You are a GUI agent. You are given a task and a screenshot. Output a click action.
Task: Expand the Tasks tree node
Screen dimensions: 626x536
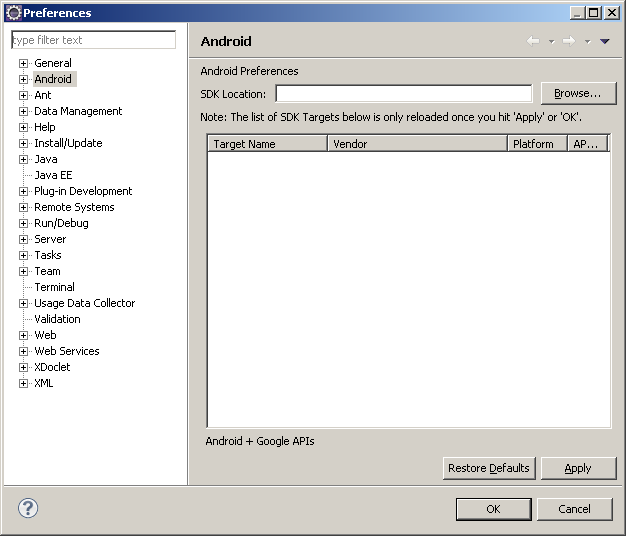(x=23, y=255)
